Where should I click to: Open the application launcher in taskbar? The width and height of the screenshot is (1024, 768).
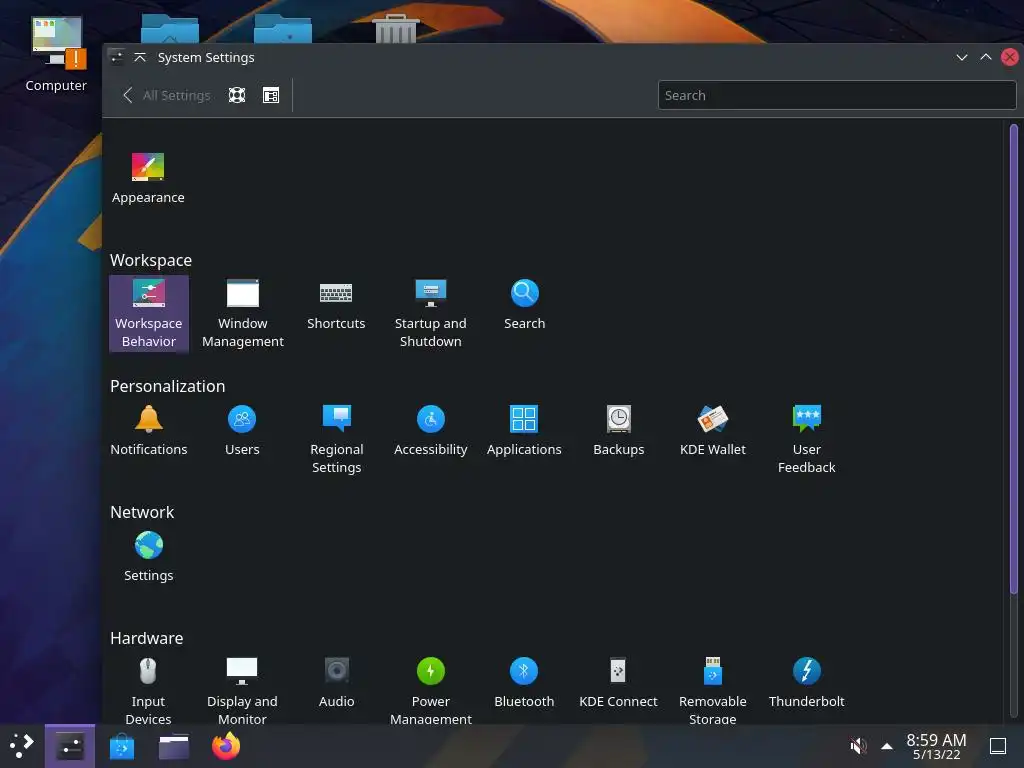pos(22,746)
